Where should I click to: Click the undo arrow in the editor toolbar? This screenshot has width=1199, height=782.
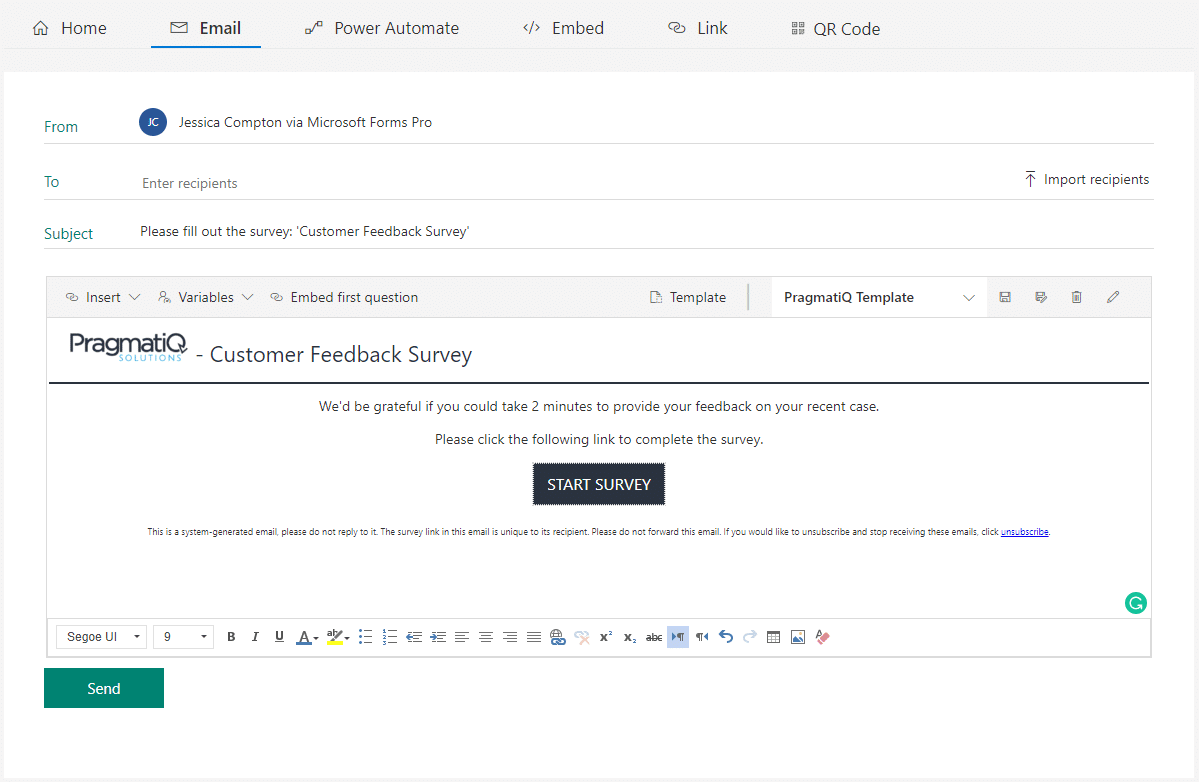726,637
